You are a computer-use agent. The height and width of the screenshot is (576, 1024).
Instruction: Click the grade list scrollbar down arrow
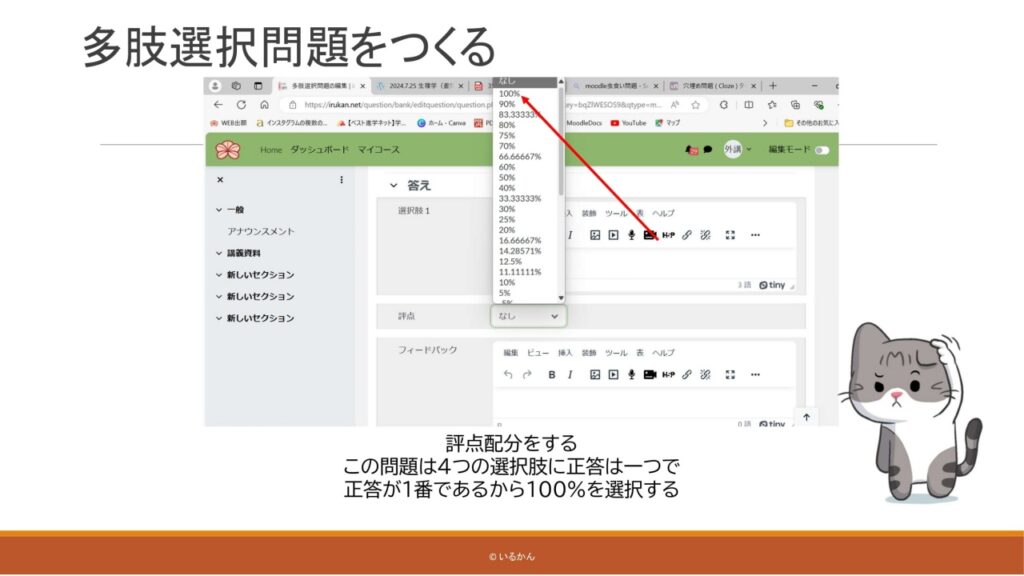[x=561, y=298]
